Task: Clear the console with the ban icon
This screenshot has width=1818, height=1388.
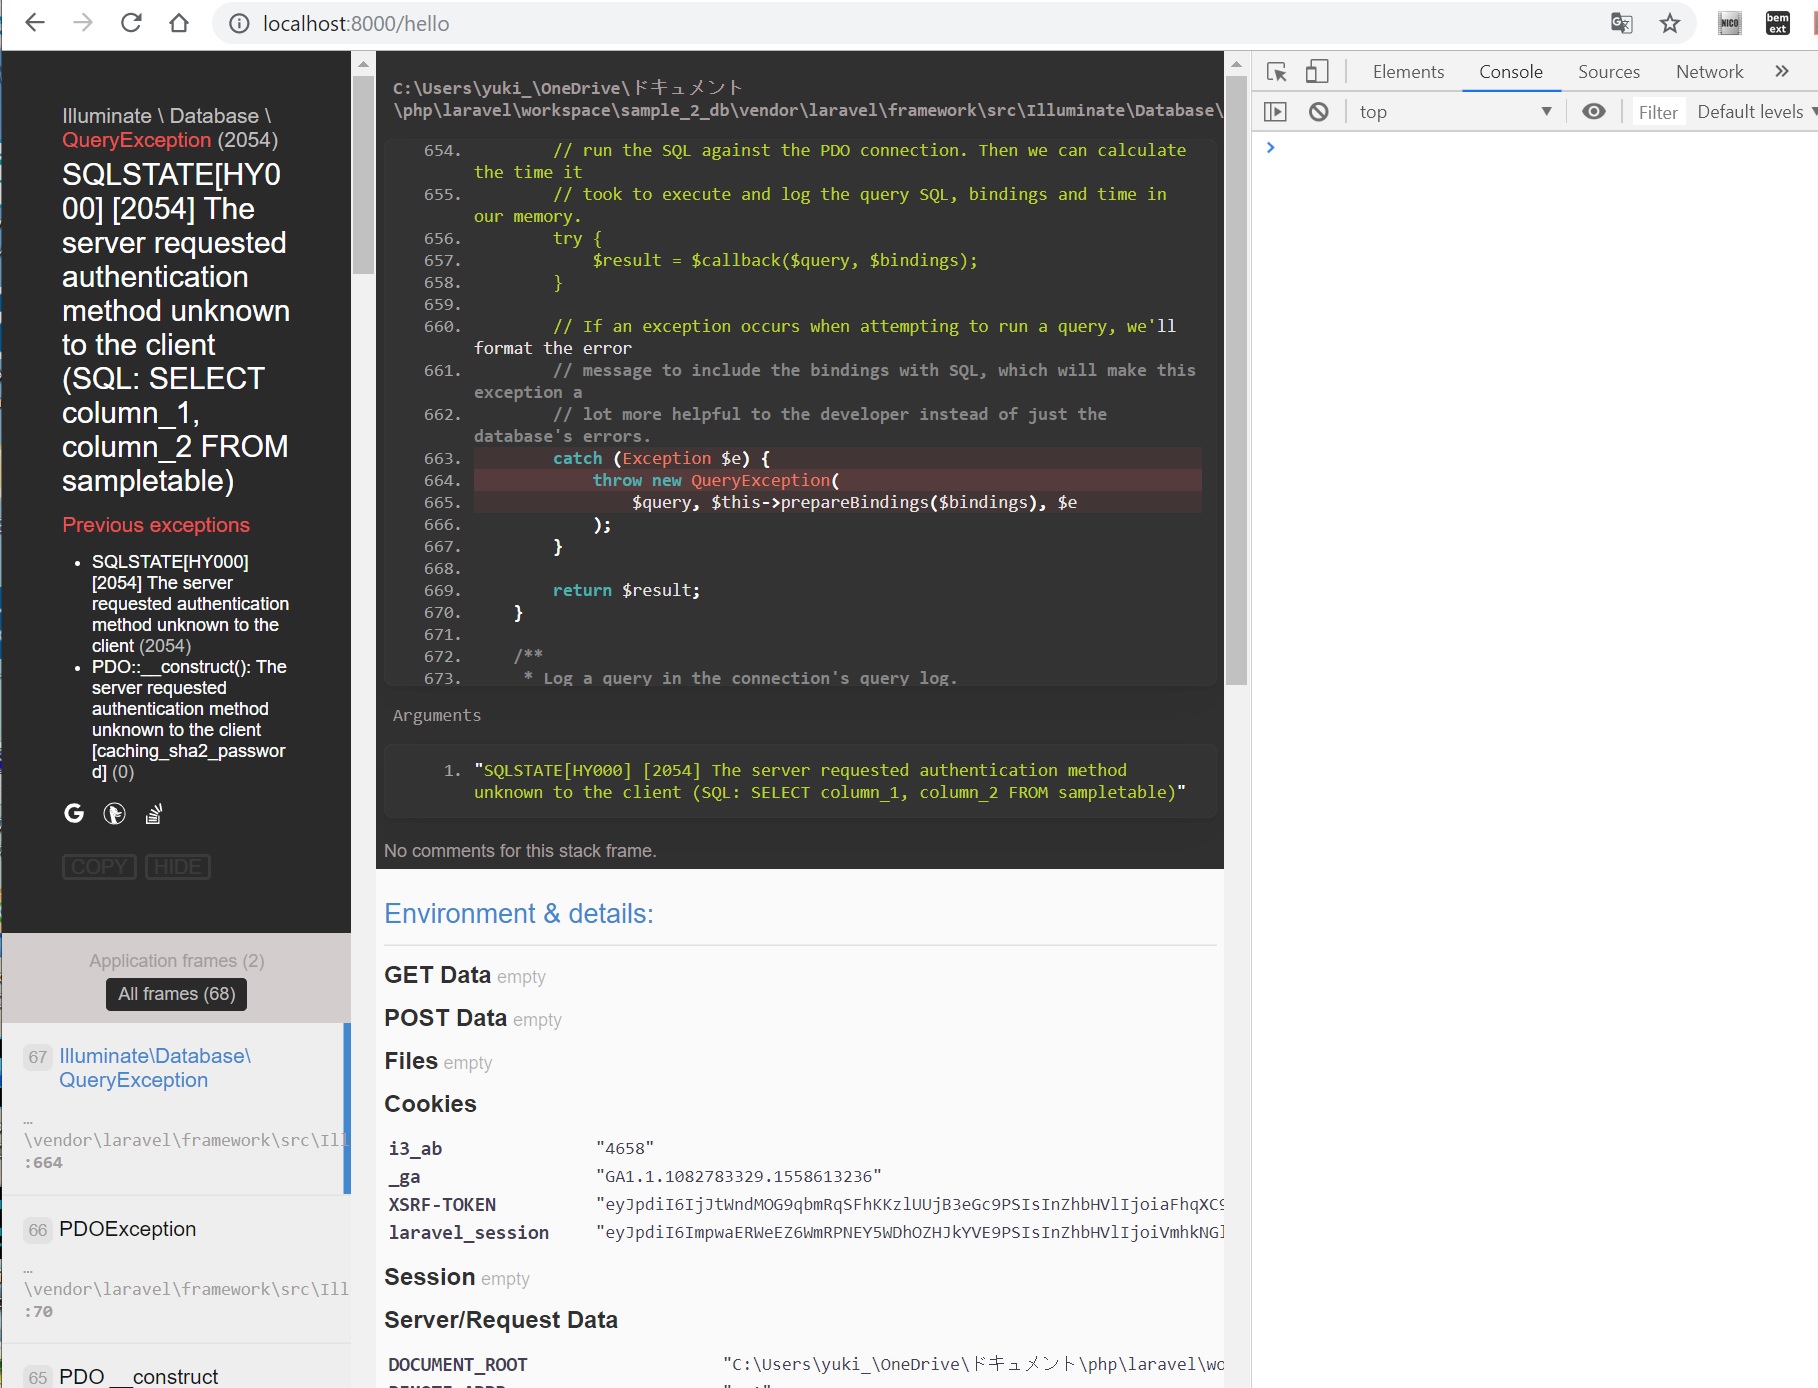Action: (1319, 112)
